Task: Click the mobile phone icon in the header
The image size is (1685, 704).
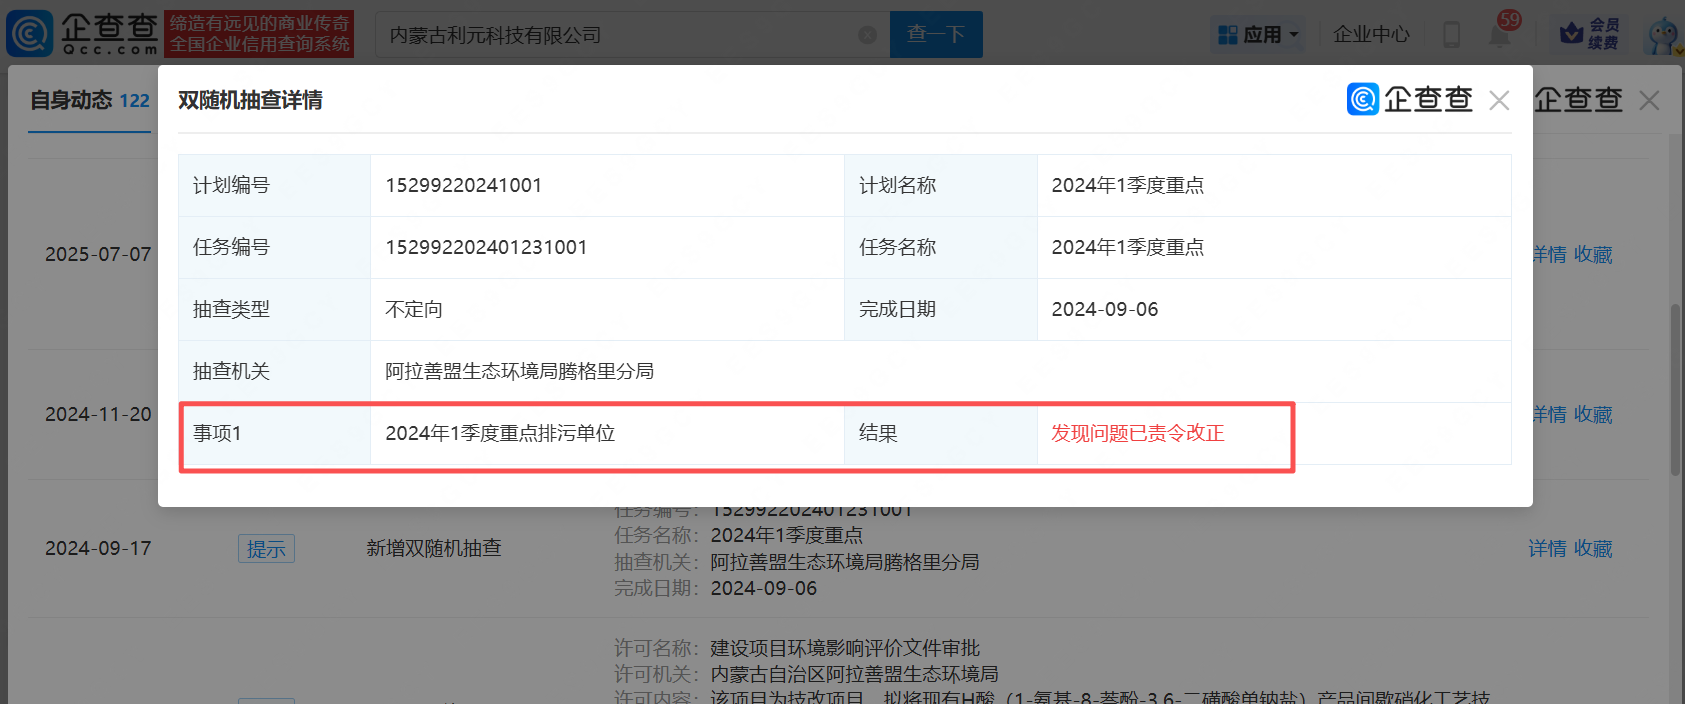Action: click(x=1451, y=35)
